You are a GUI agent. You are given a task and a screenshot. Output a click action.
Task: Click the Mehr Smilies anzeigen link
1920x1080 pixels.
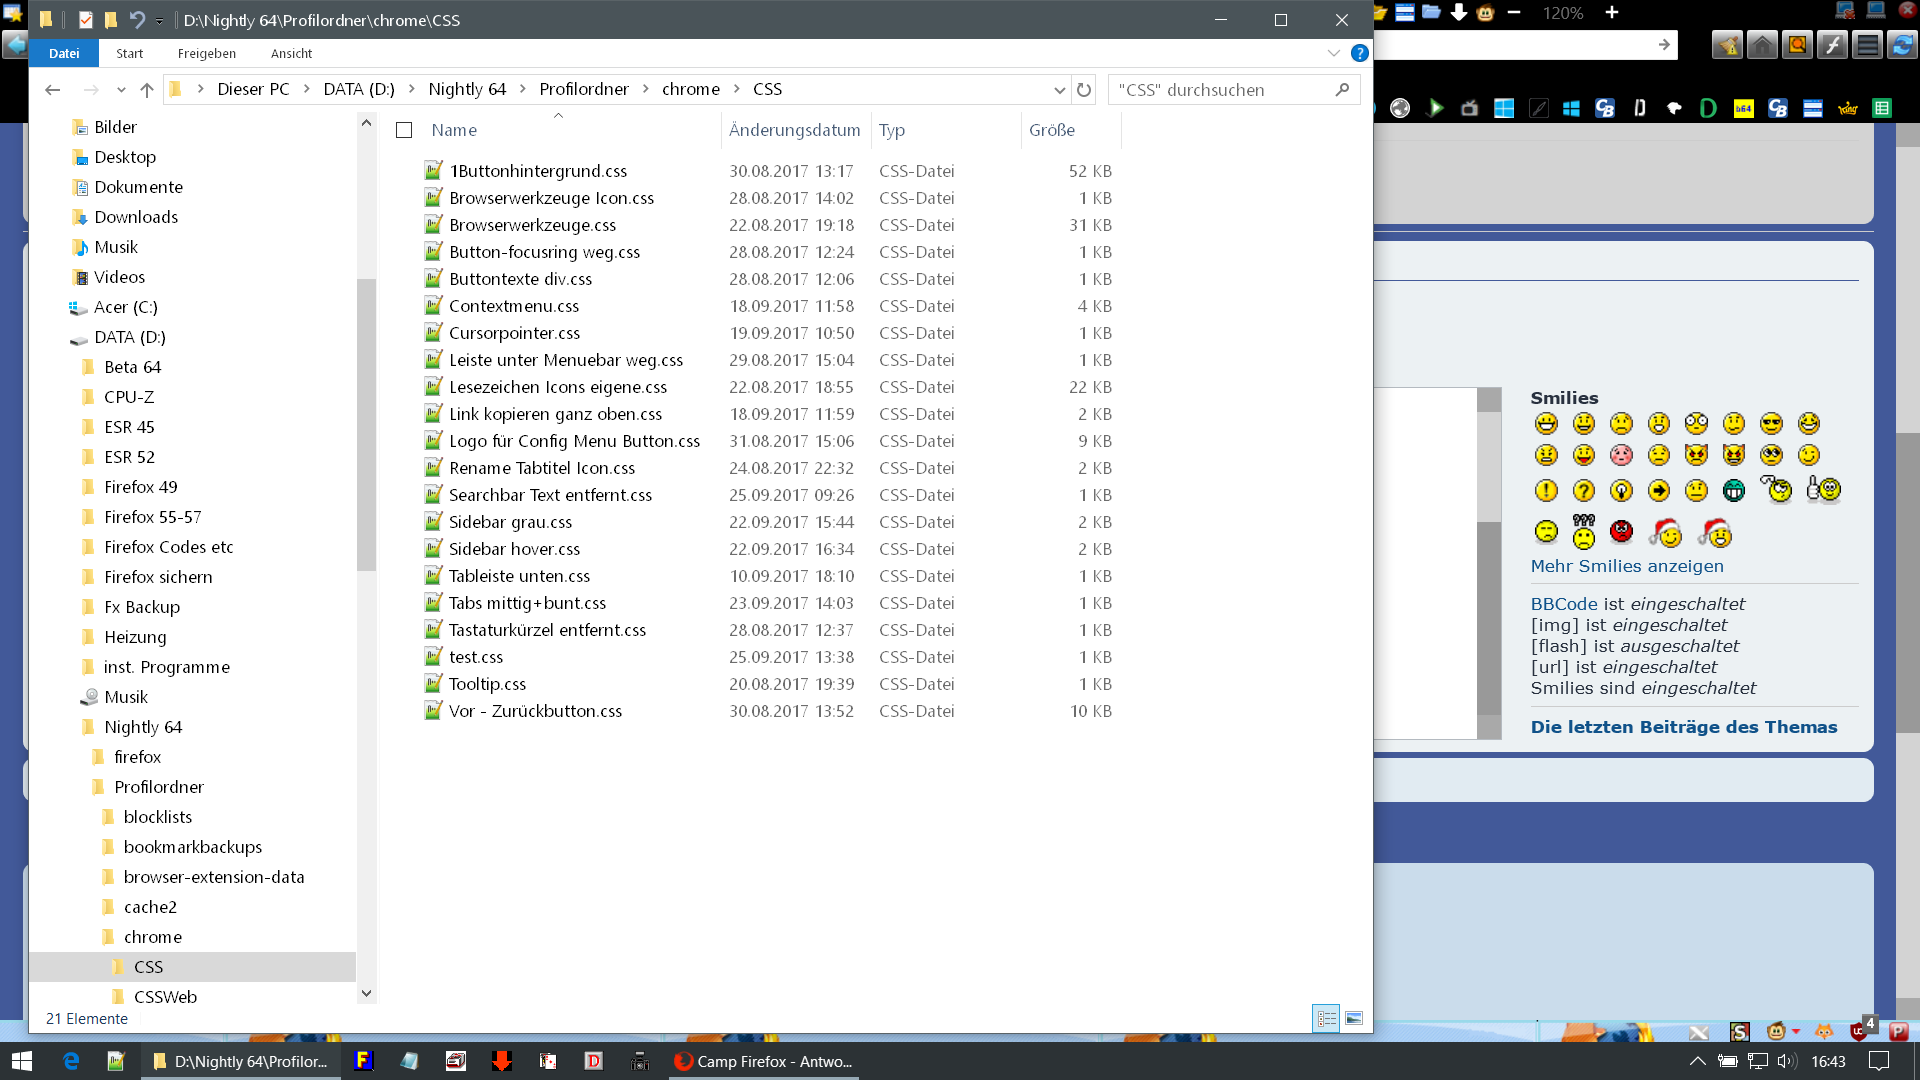pos(1626,566)
